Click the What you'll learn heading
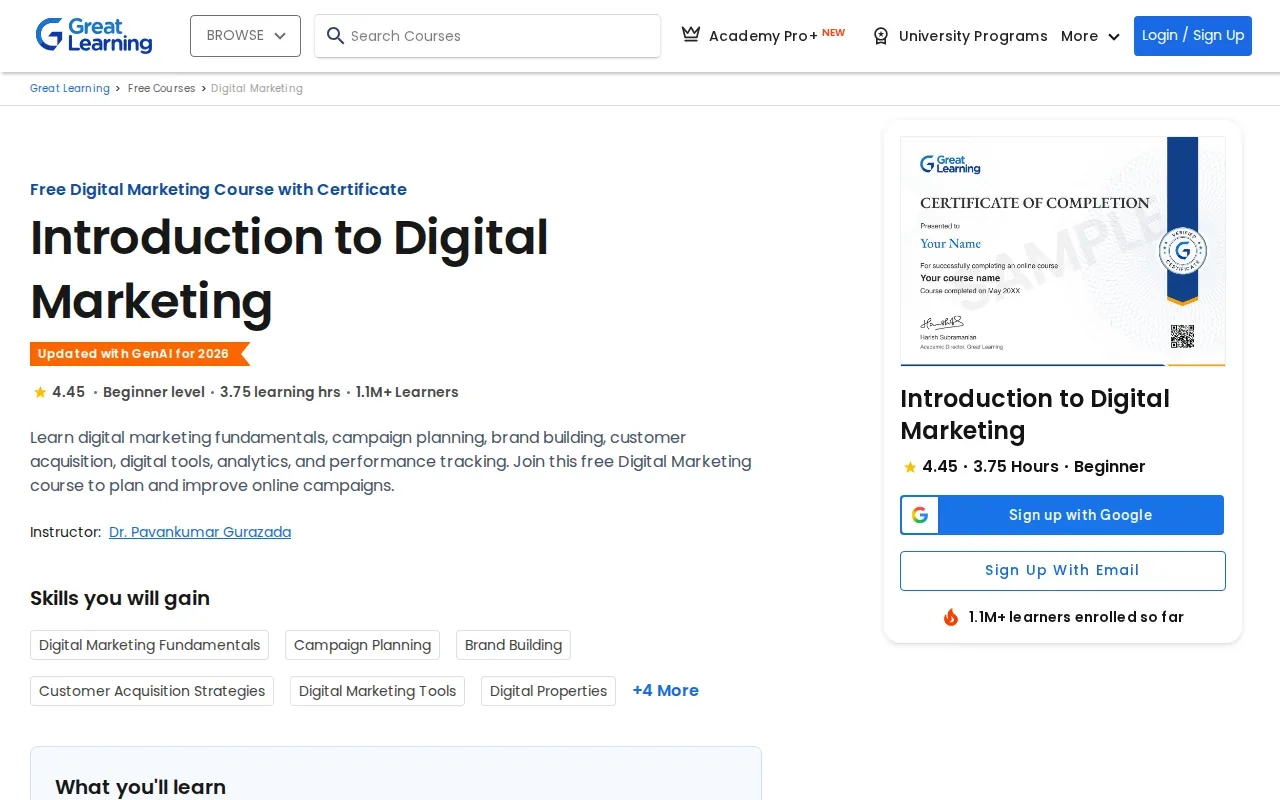This screenshot has height=800, width=1280. (140, 787)
